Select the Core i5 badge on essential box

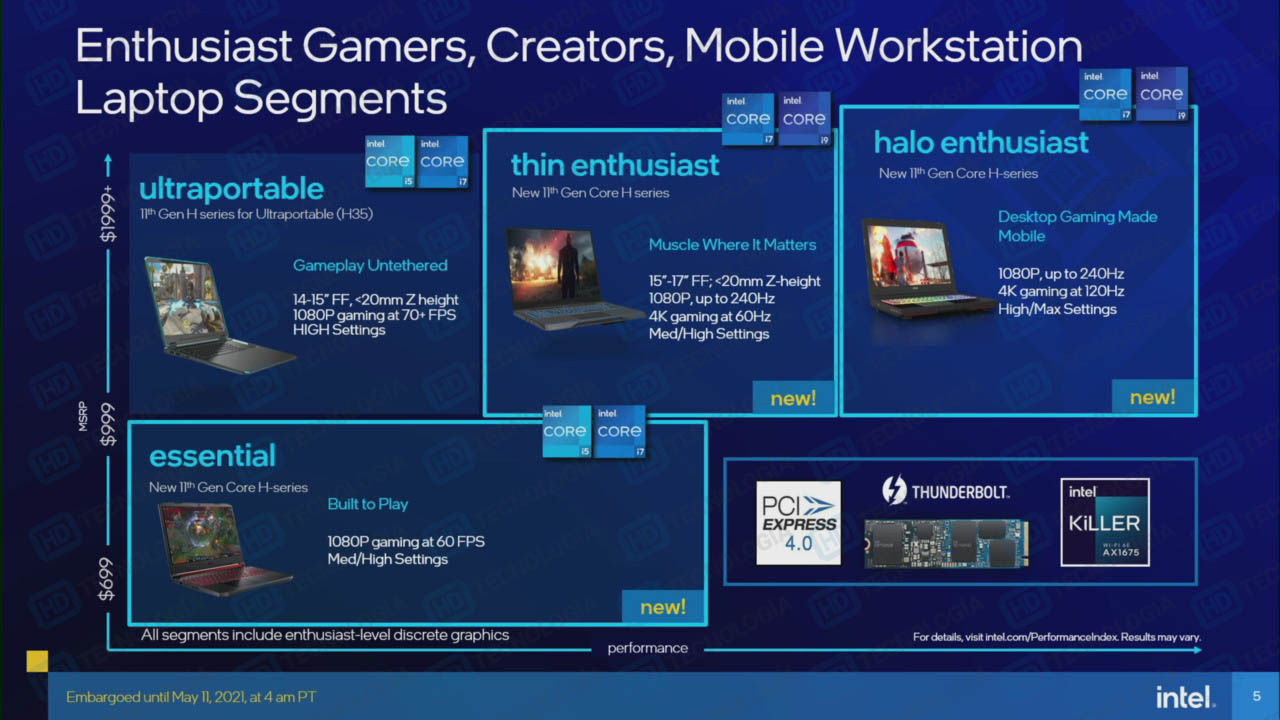[x=566, y=432]
